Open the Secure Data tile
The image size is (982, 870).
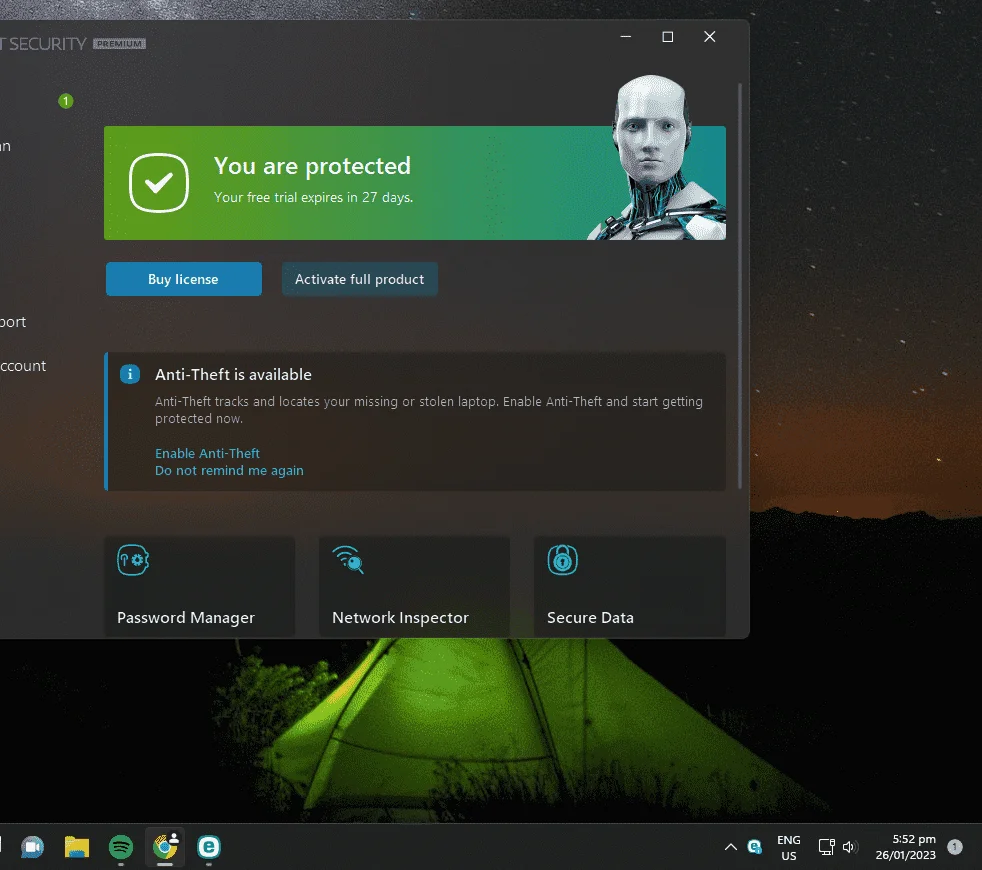pyautogui.click(x=629, y=587)
